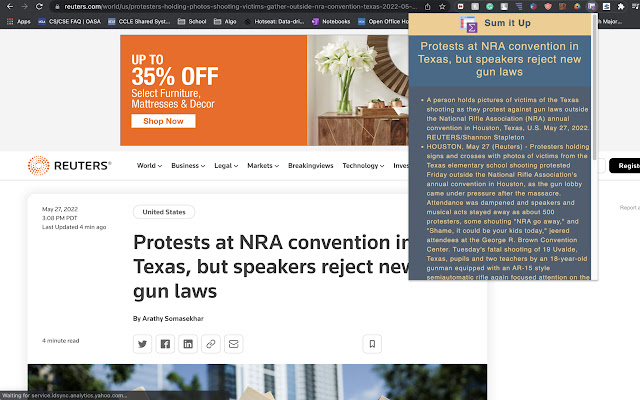The height and width of the screenshot is (400, 640).
Task: Open the United States topic tag
Action: coord(163,212)
